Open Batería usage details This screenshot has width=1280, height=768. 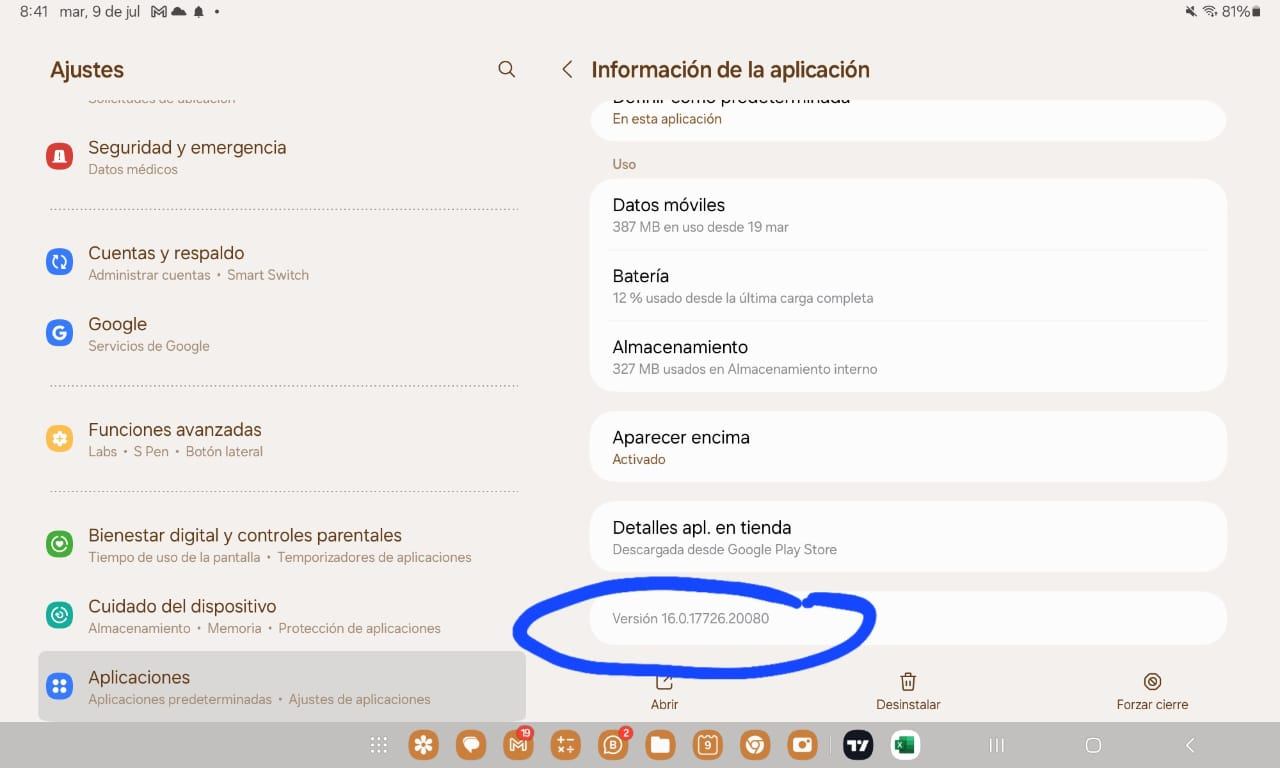[x=908, y=285]
